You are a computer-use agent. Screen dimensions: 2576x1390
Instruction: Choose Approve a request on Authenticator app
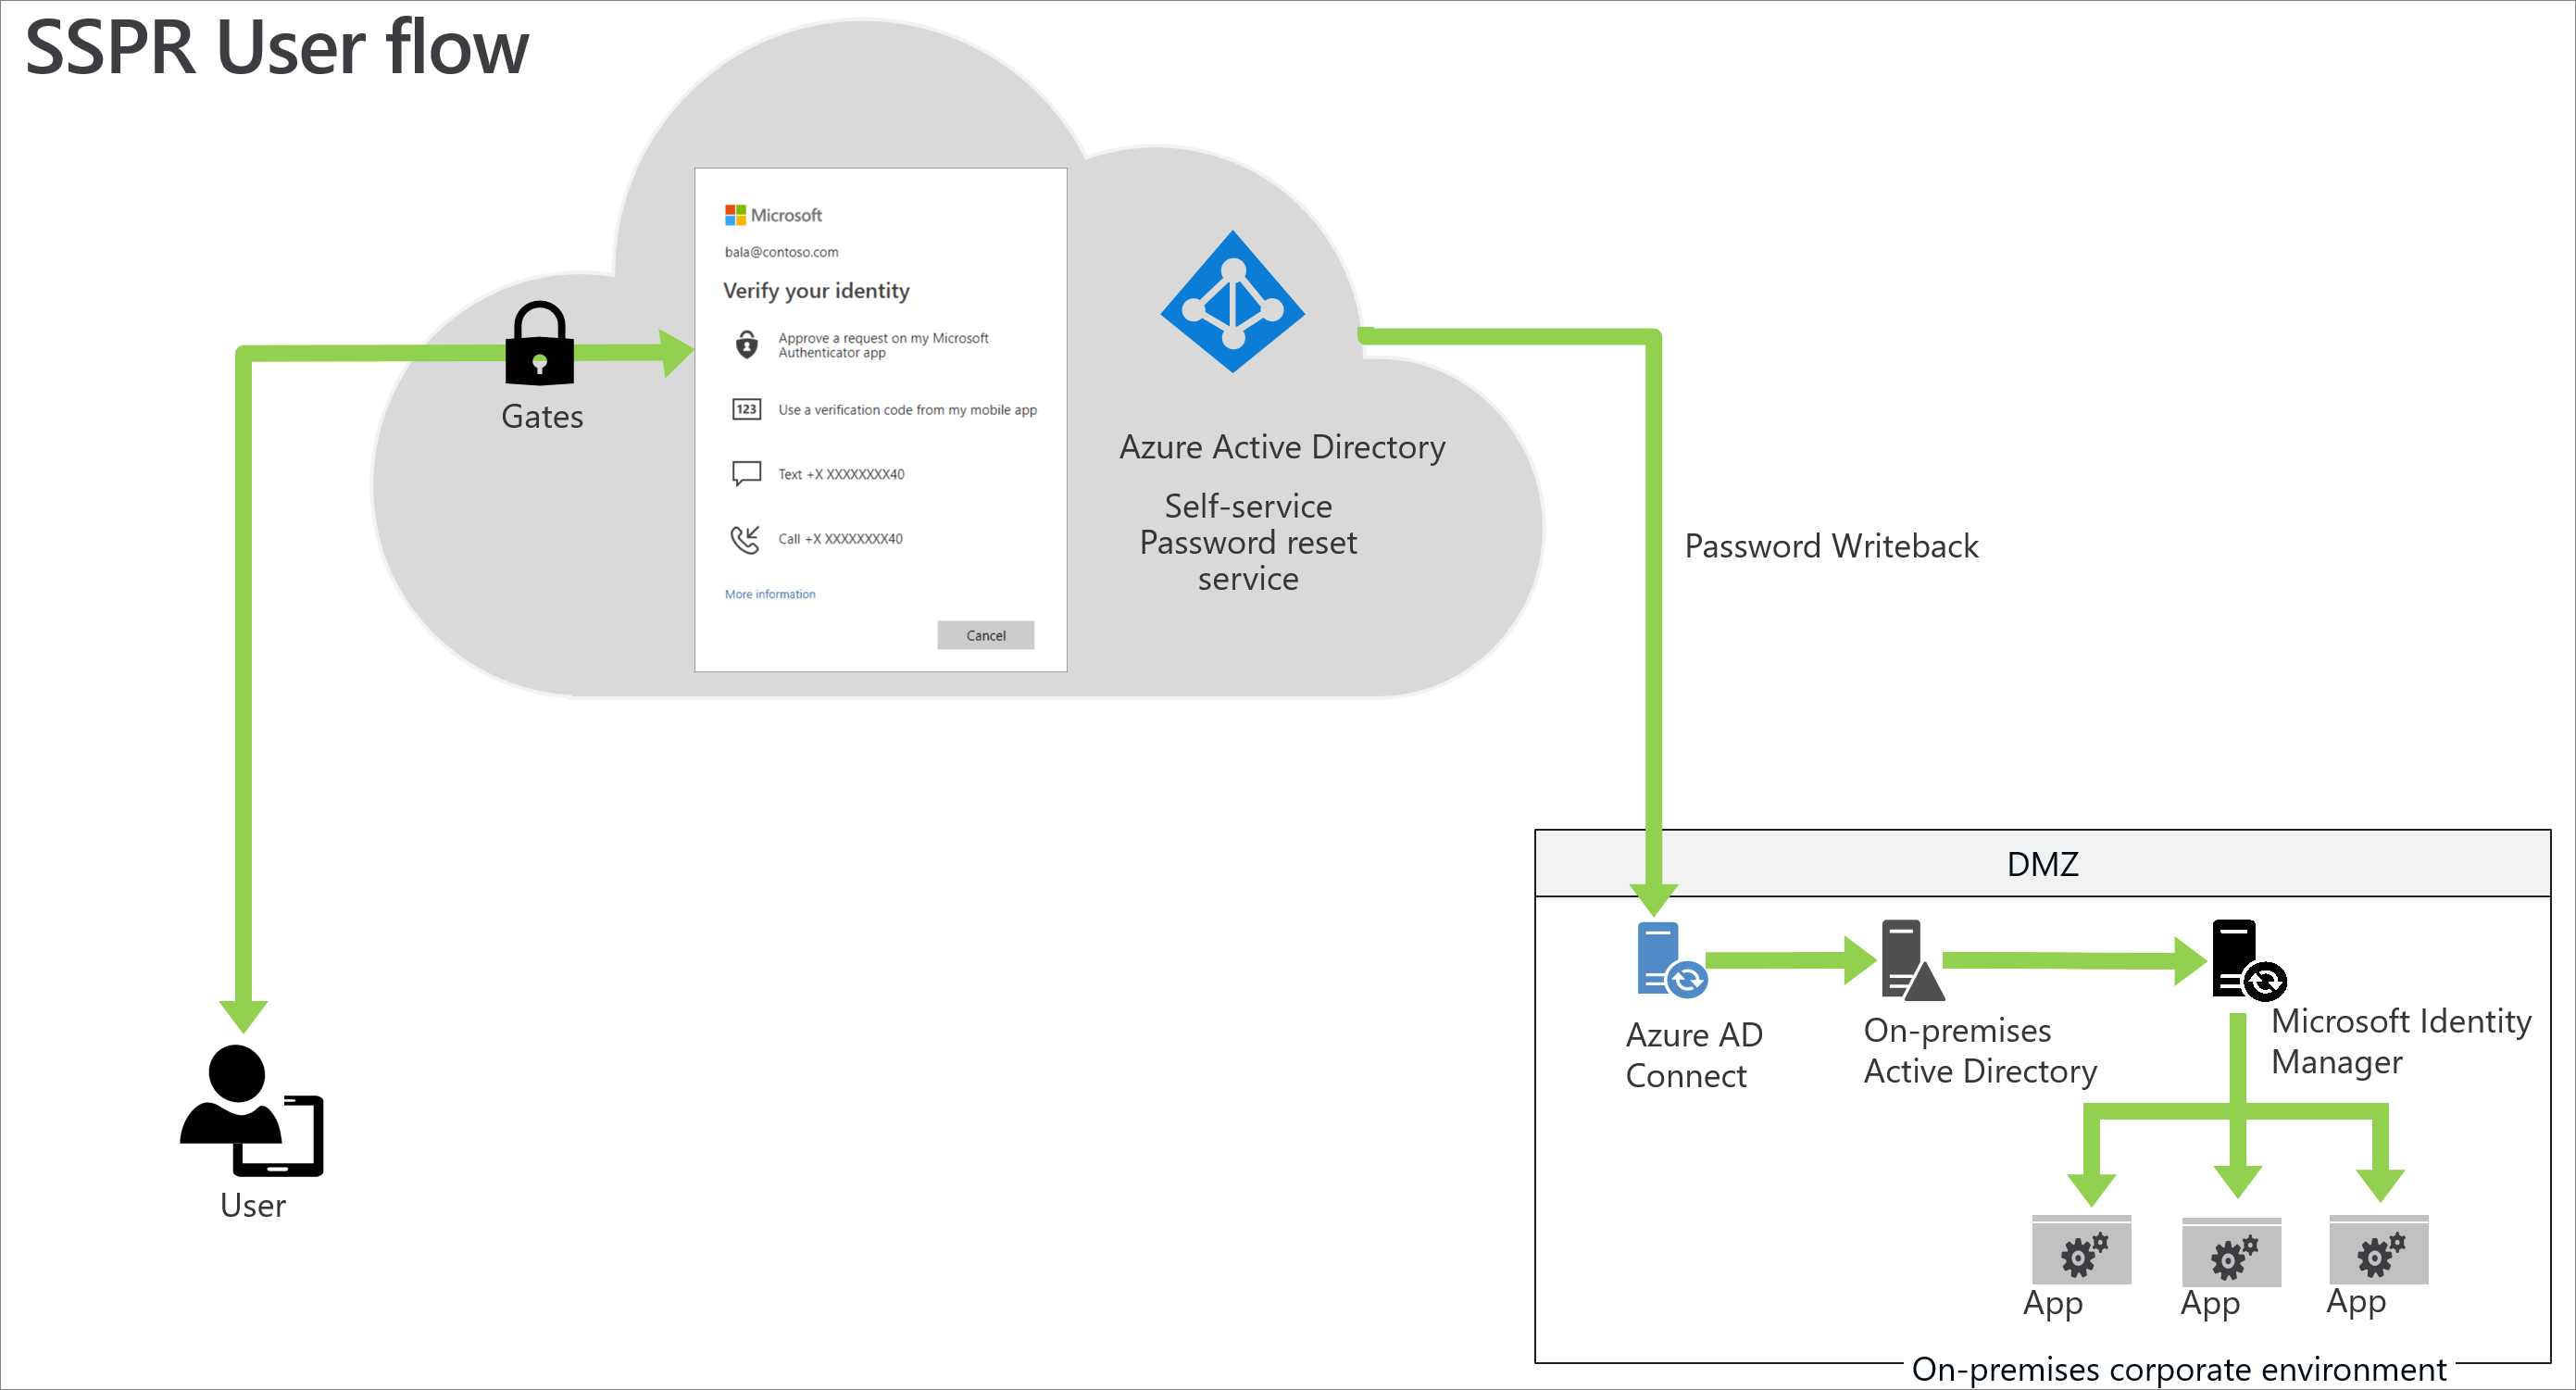883,345
